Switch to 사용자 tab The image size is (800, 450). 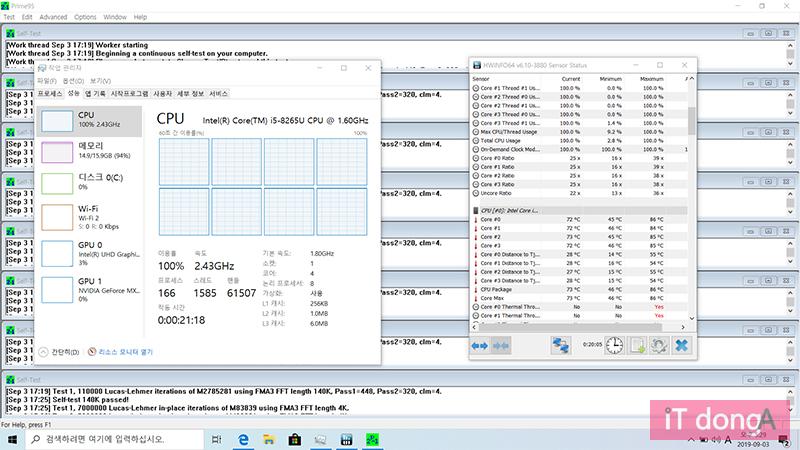163,93
